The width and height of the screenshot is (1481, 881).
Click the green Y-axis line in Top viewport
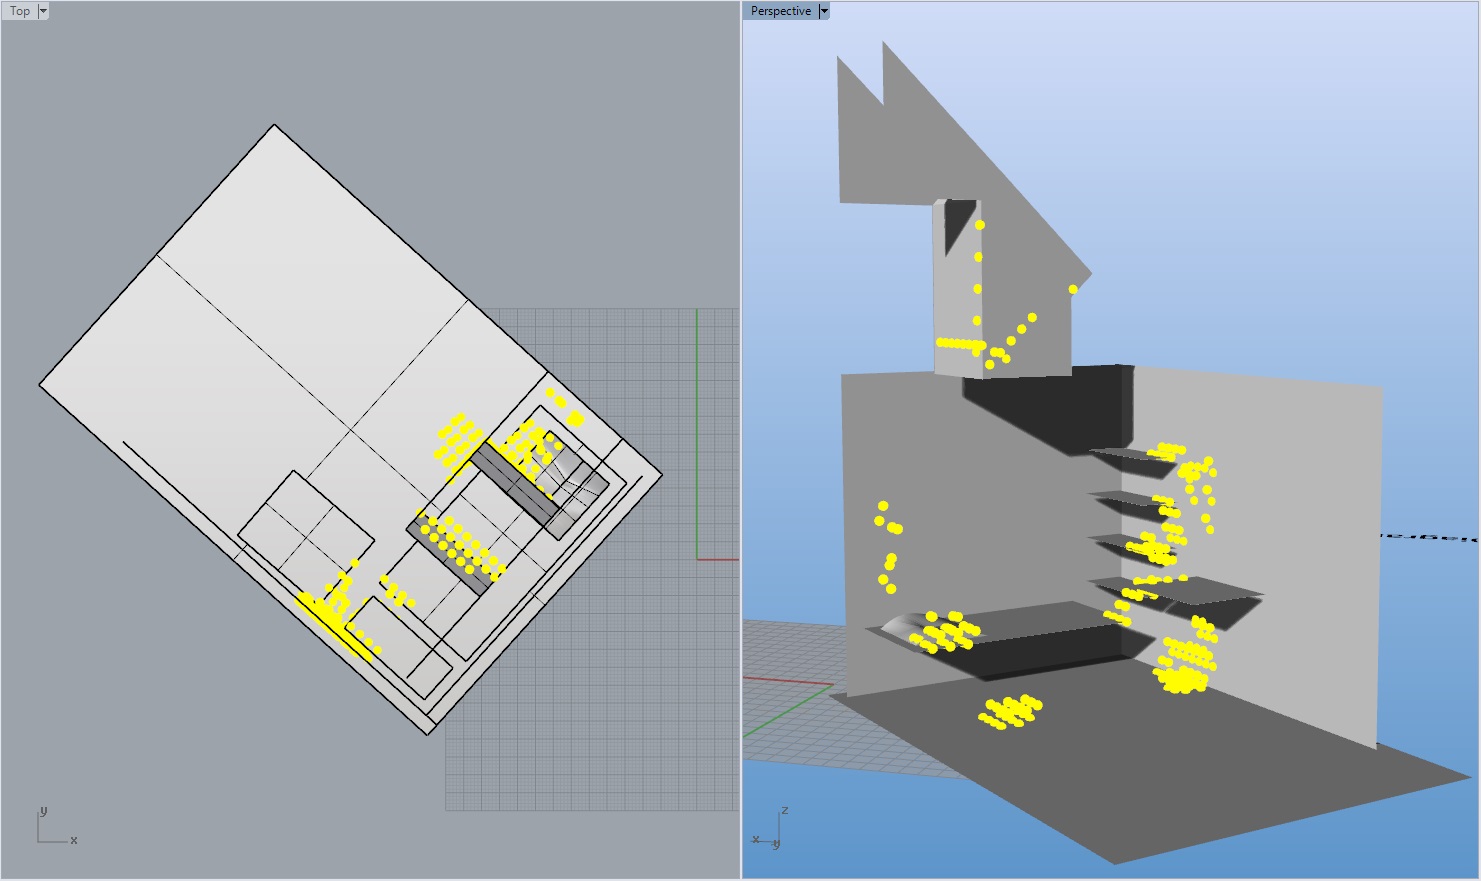[x=697, y=430]
